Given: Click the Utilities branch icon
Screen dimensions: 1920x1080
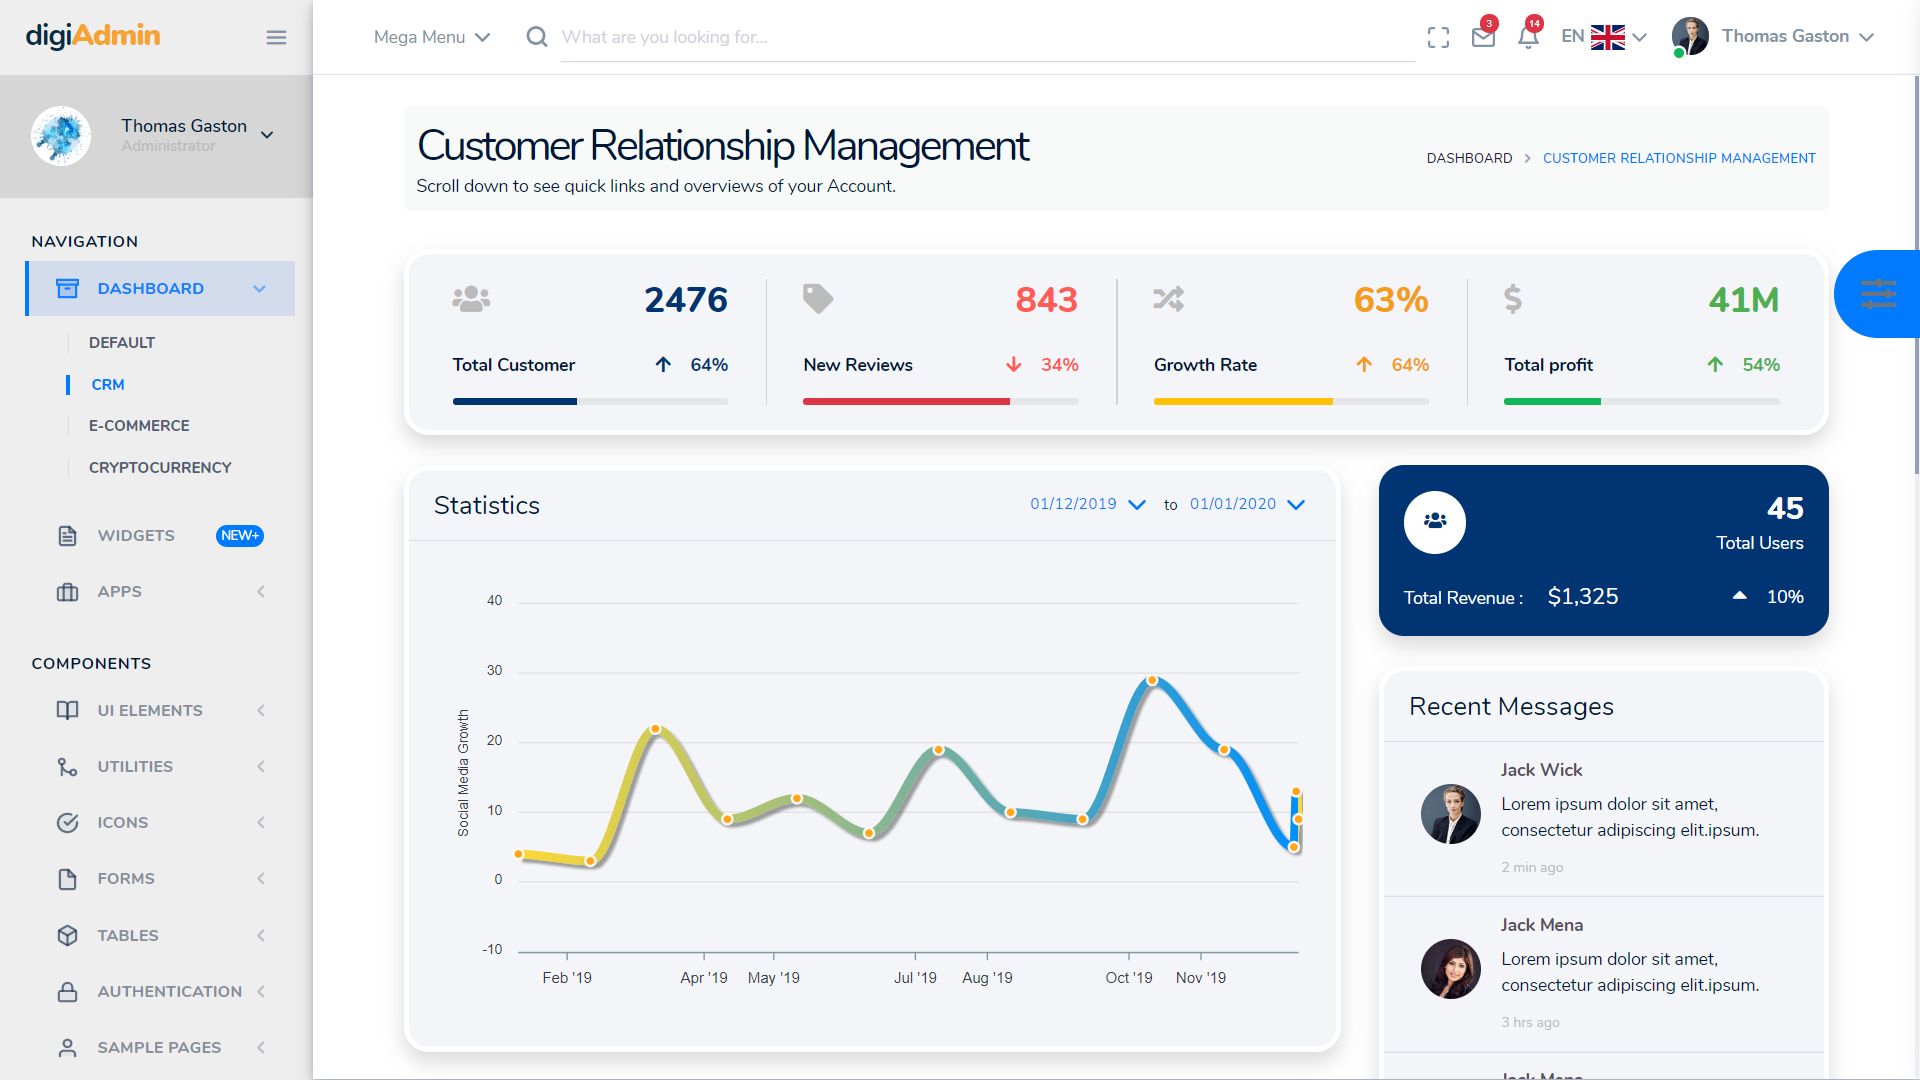Looking at the screenshot, I should point(67,767).
